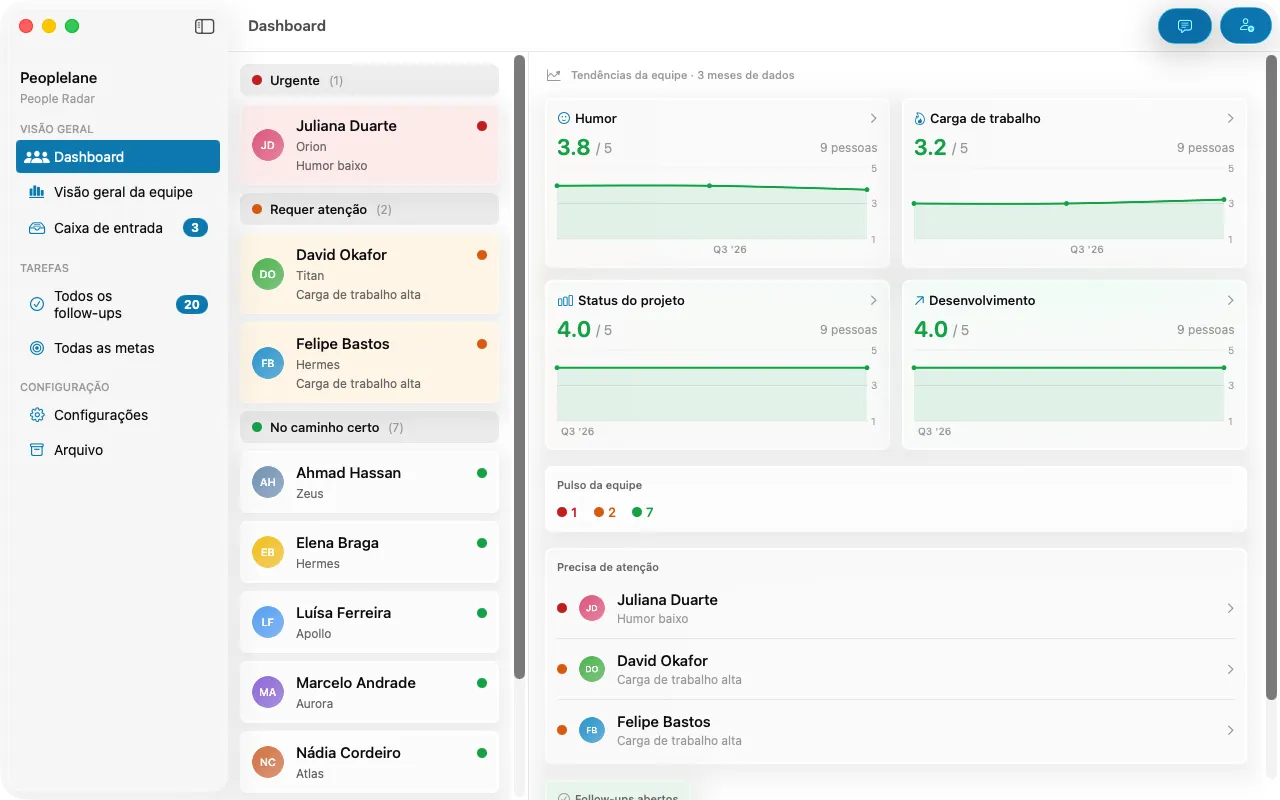Click the JD avatar in Precisa de atenção

point(592,608)
